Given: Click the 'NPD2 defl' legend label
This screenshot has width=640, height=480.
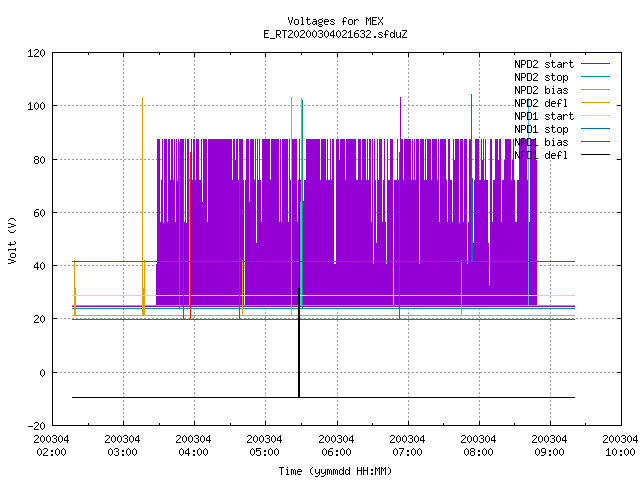Looking at the screenshot, I should pyautogui.click(x=541, y=103).
